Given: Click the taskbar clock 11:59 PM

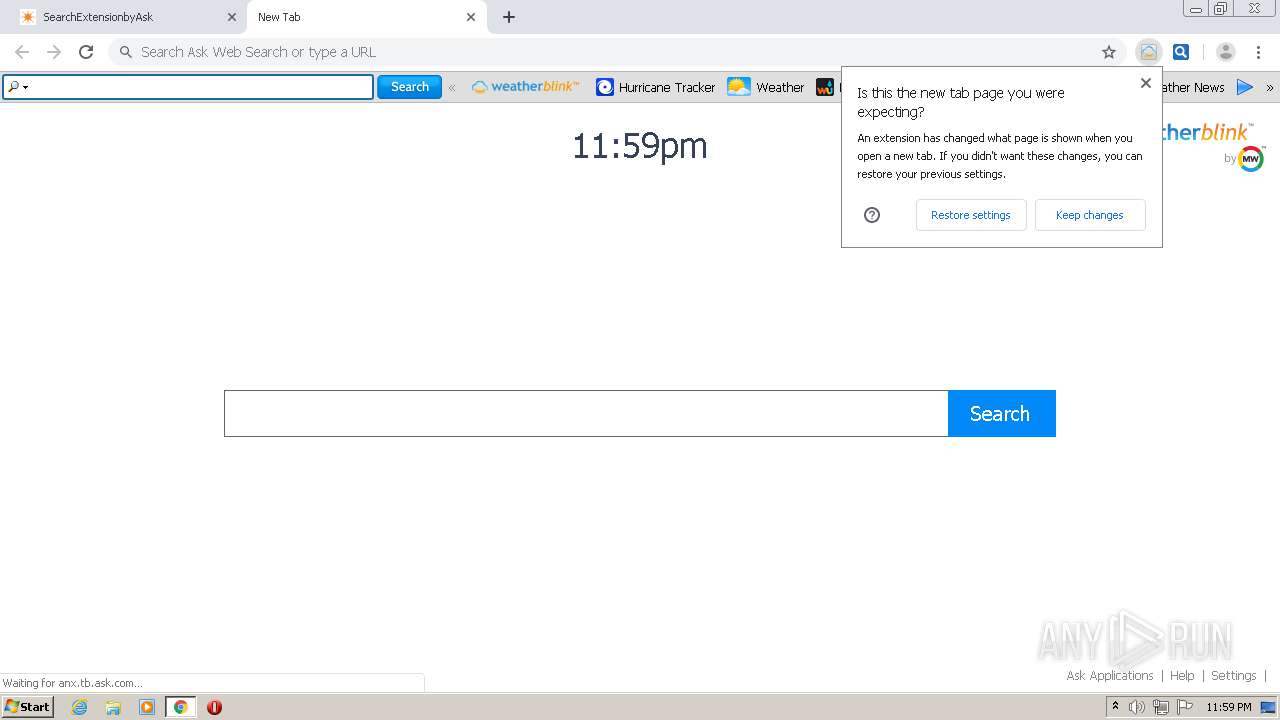Looking at the screenshot, I should point(1229,707).
